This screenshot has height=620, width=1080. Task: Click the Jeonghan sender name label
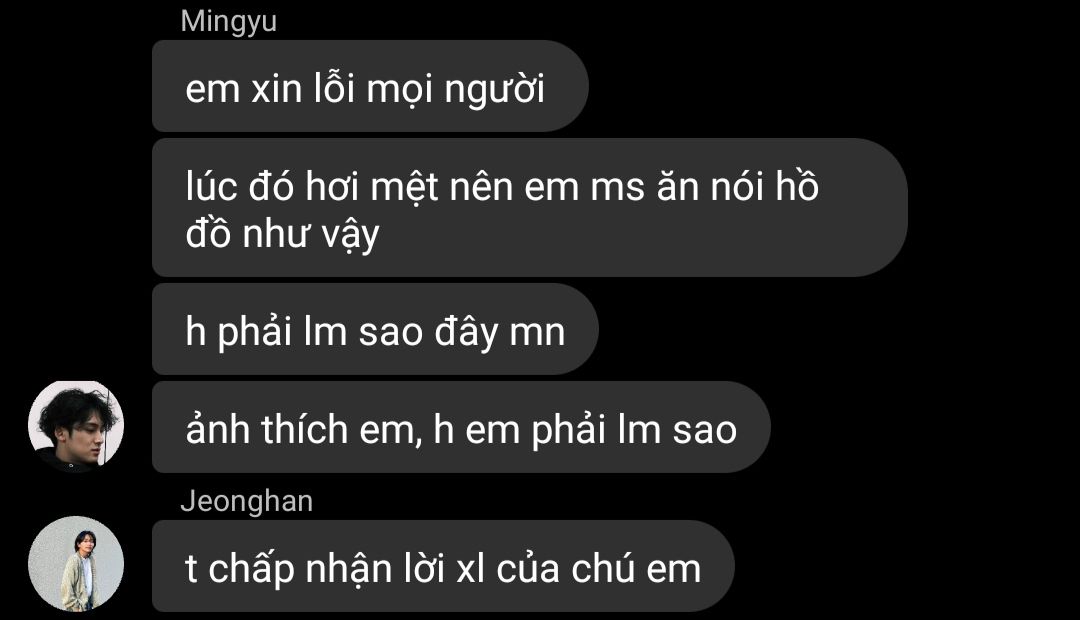click(x=247, y=501)
